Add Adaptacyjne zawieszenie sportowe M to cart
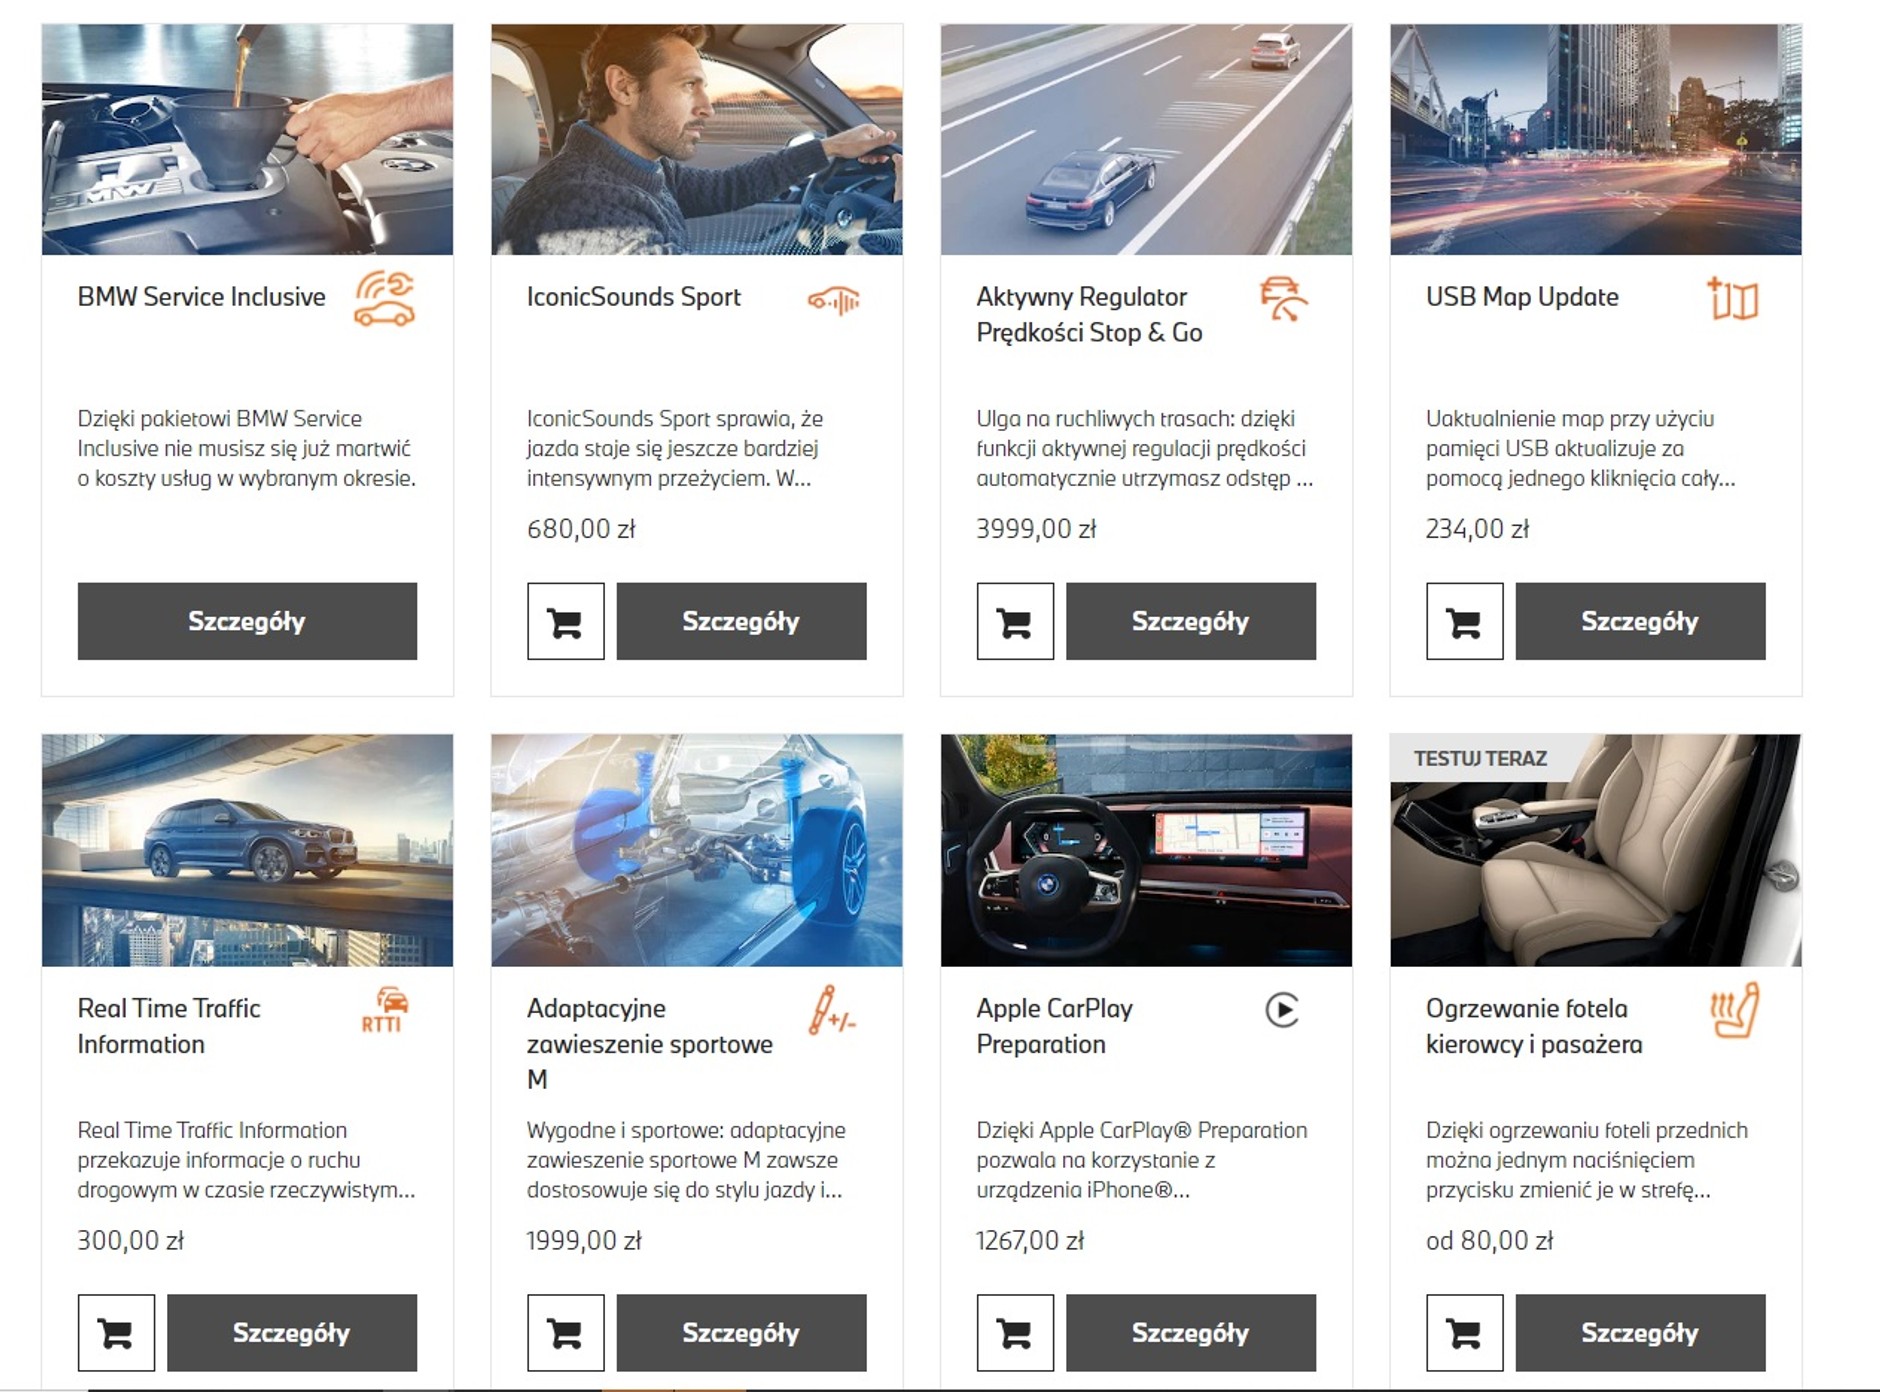Viewport: 1880px width, 1392px height. [x=565, y=1332]
